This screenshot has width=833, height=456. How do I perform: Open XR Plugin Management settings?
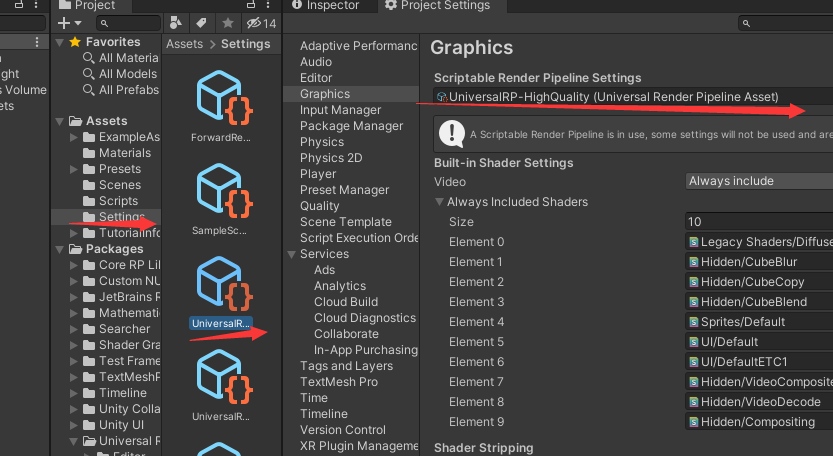click(x=359, y=446)
